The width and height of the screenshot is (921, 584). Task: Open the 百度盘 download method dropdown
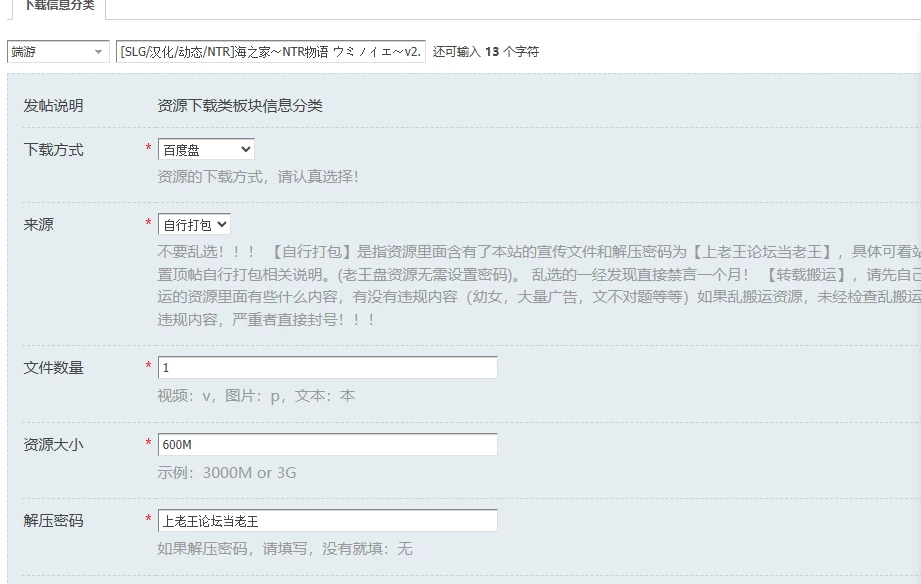pyautogui.click(x=206, y=150)
